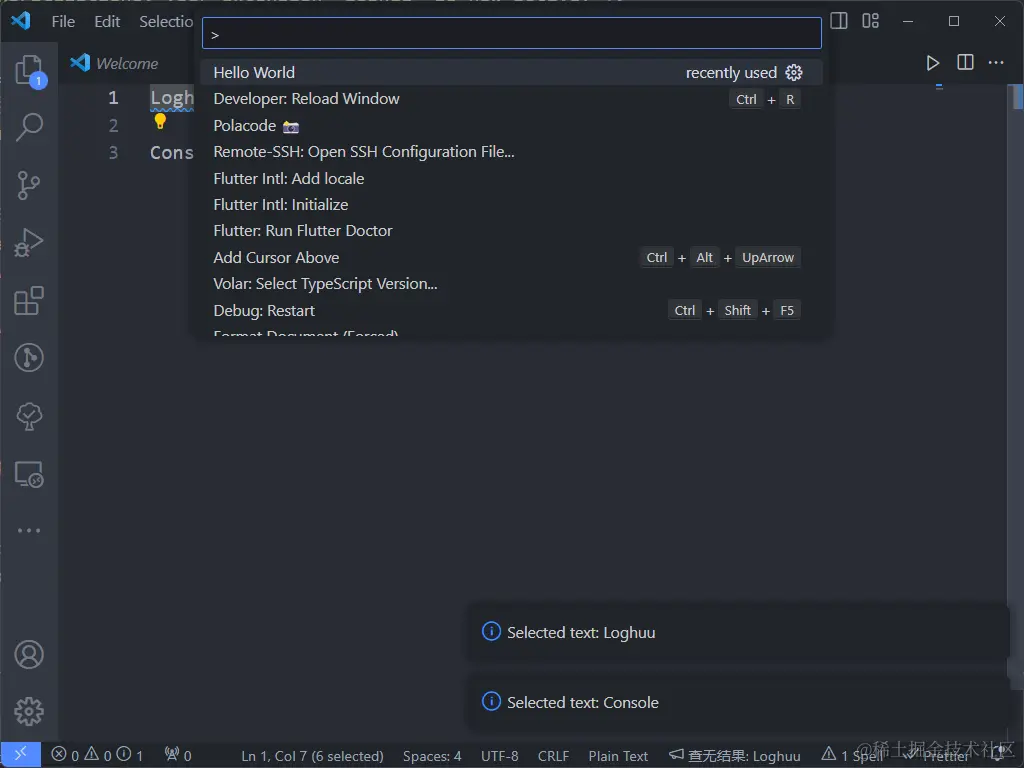The image size is (1024, 768).
Task: Choose Remote-SSH: Open SSH Configuration File
Action: pos(511,152)
